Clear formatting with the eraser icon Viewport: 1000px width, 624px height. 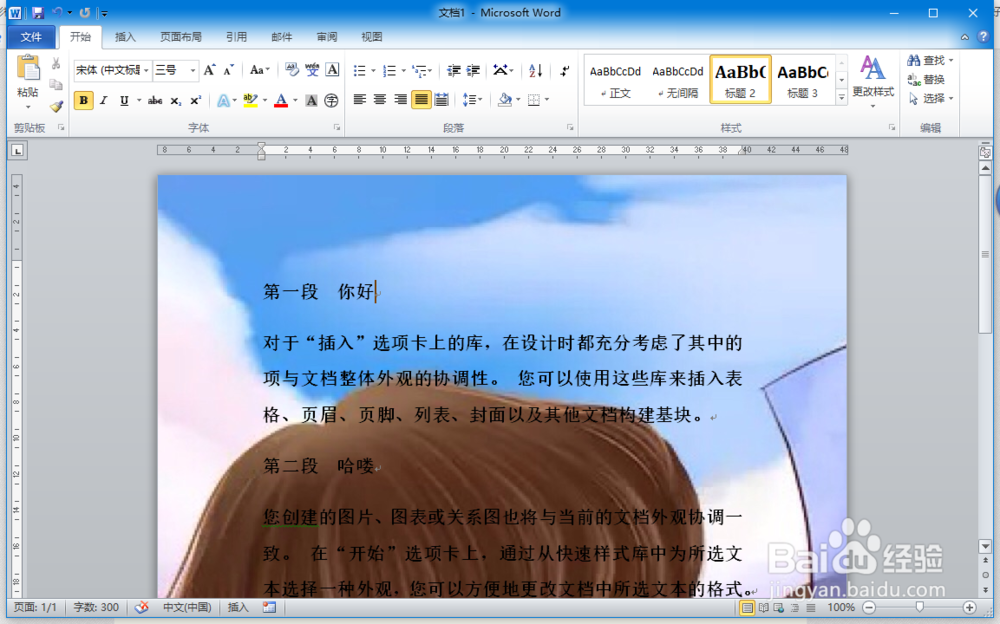291,70
